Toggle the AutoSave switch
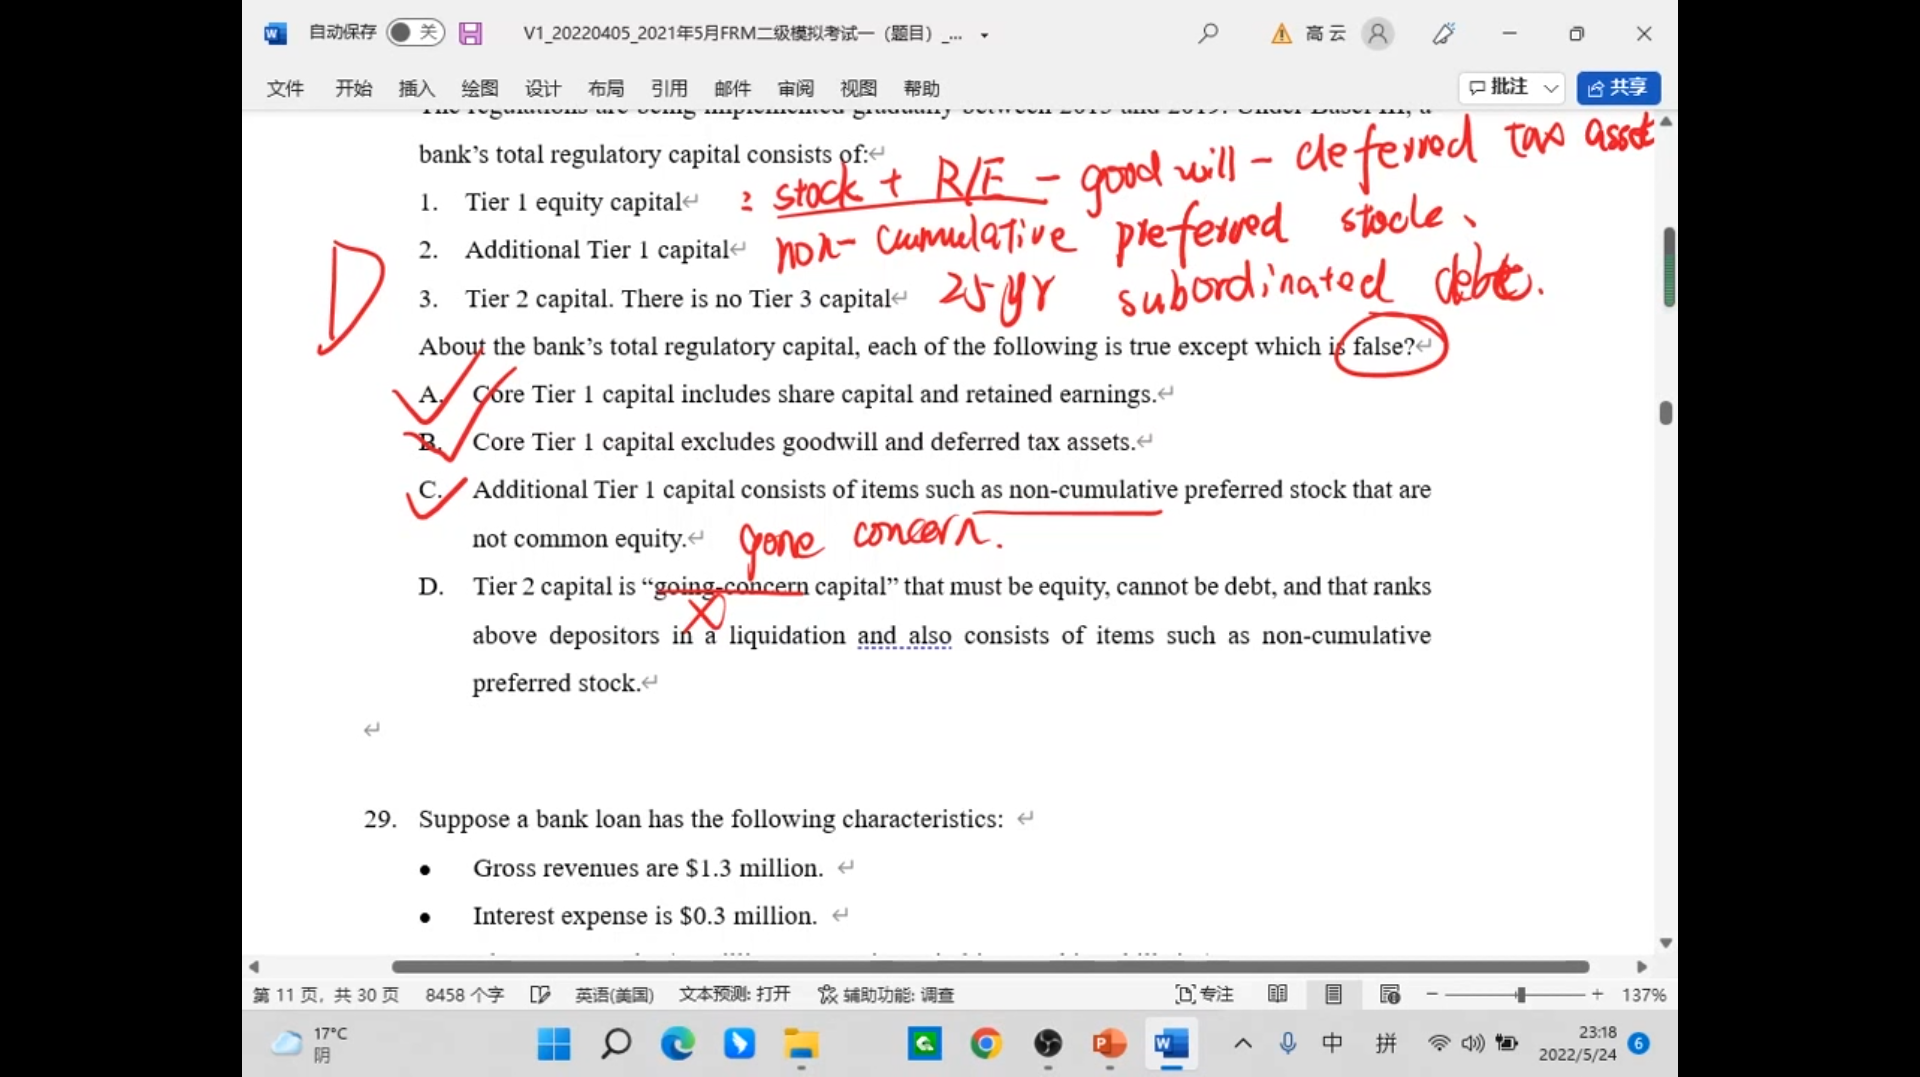The width and height of the screenshot is (1920, 1077). pyautogui.click(x=414, y=33)
